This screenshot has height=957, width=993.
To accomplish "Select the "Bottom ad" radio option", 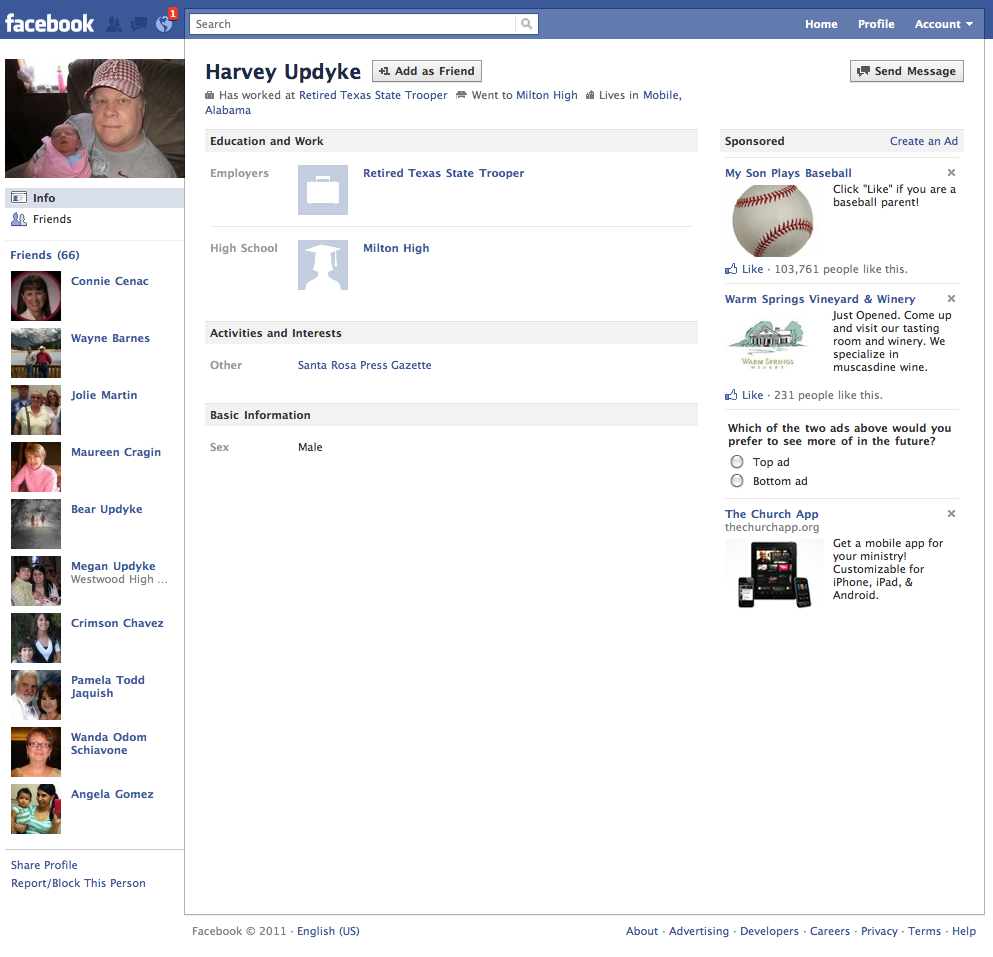I will click(x=737, y=481).
